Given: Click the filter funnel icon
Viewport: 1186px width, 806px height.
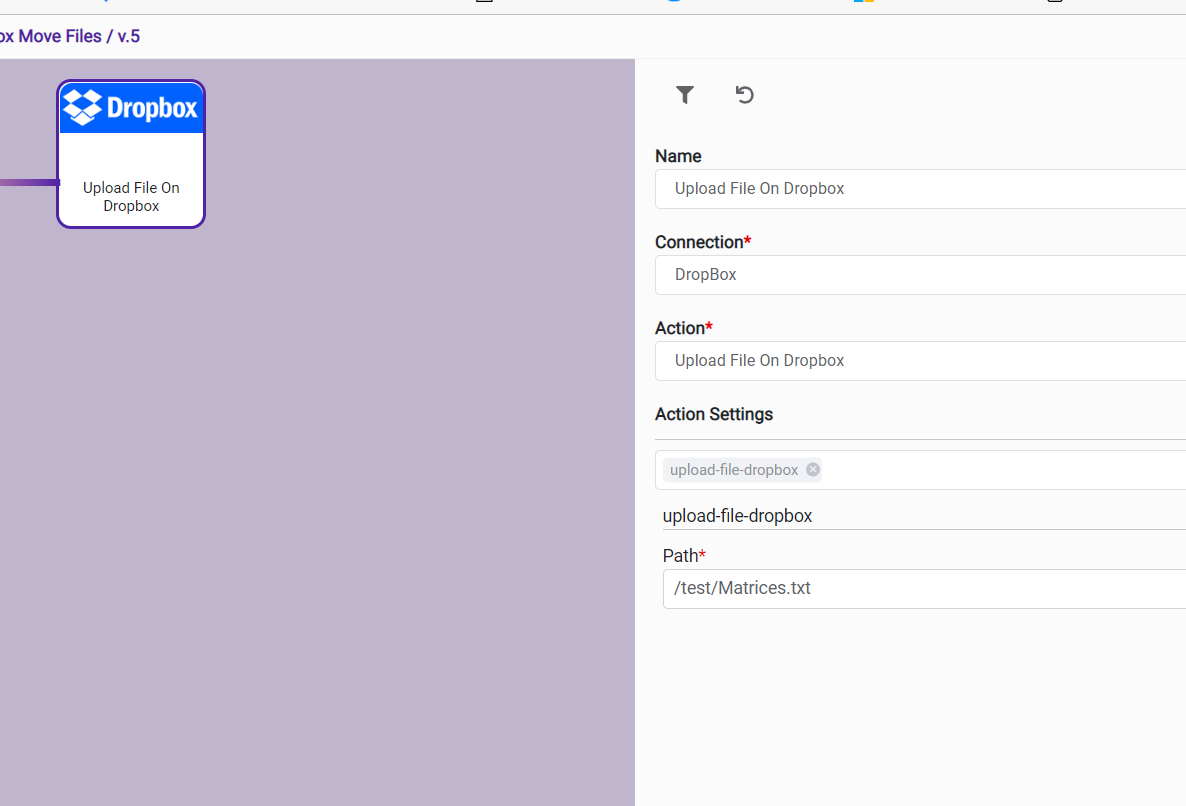Looking at the screenshot, I should (x=685, y=95).
